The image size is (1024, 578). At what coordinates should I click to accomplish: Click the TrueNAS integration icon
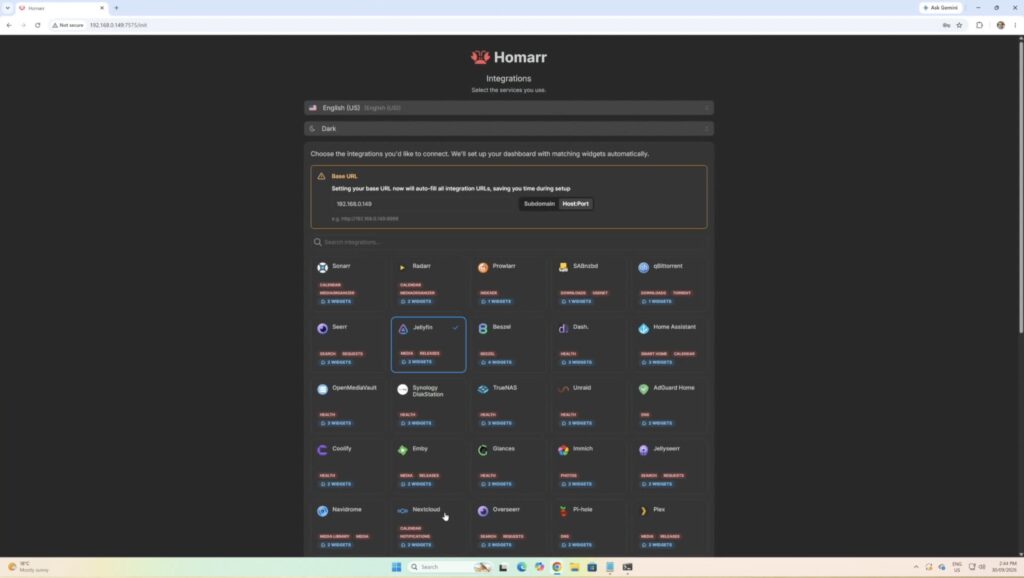(483, 389)
